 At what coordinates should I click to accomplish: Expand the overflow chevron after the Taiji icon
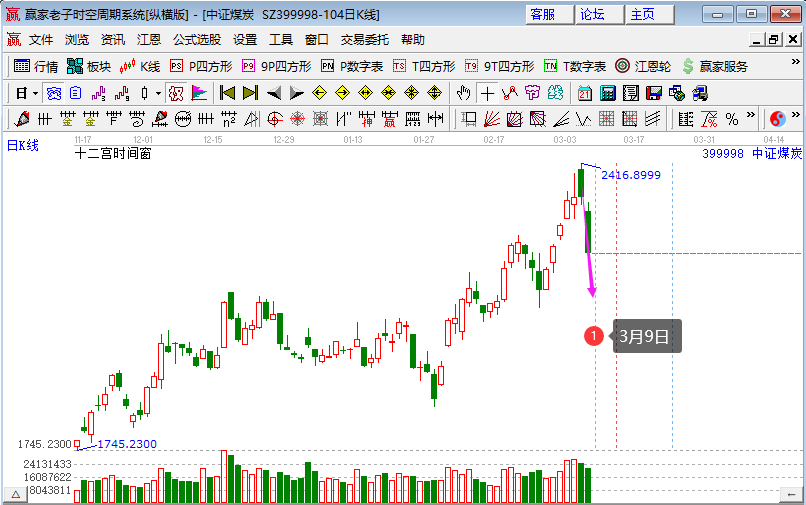(796, 114)
